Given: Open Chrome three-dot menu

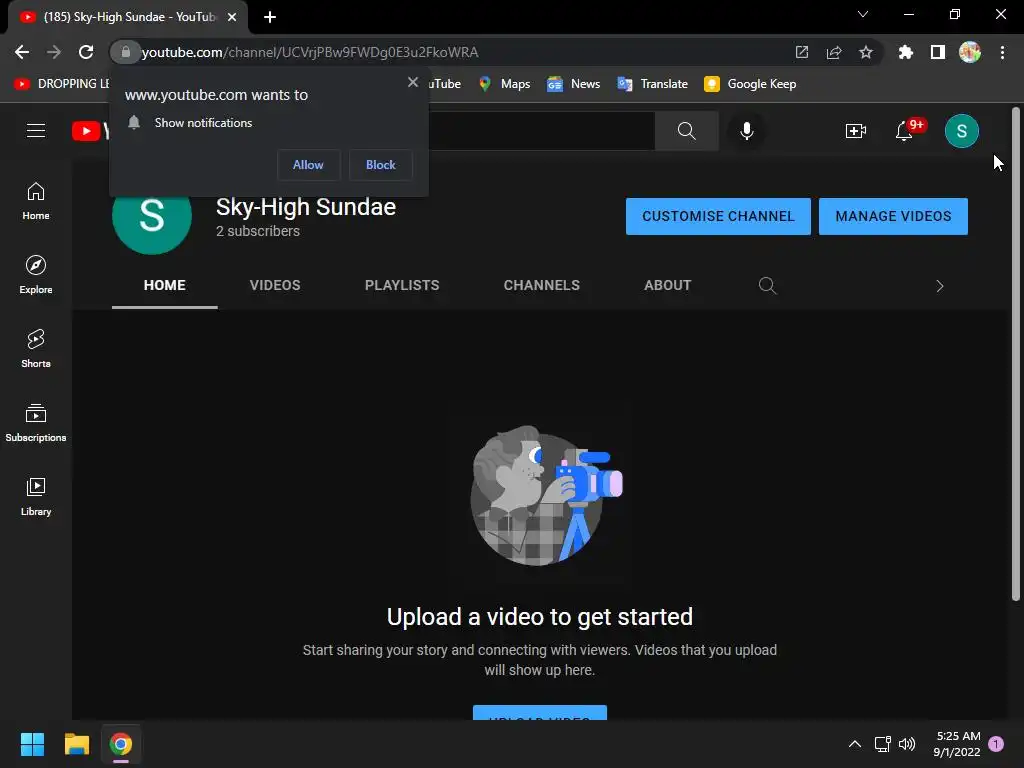Looking at the screenshot, I should [1002, 52].
